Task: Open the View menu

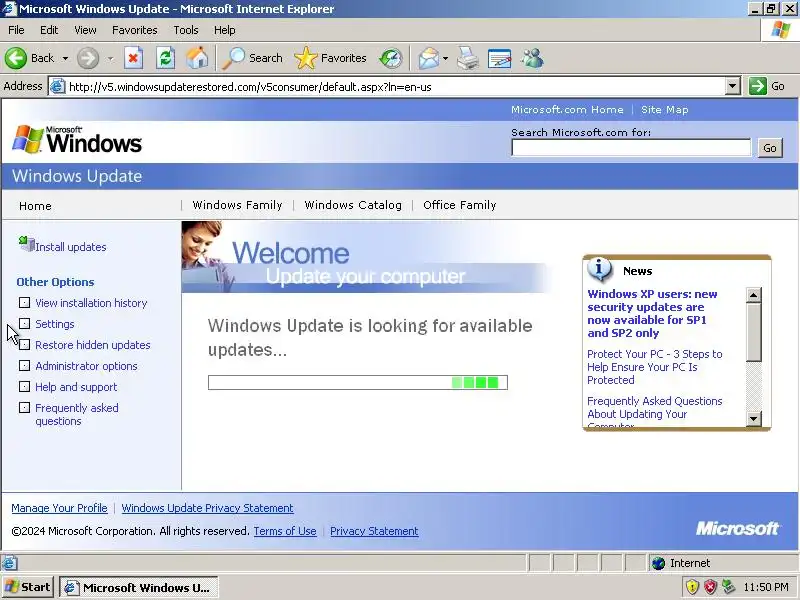Action: click(85, 30)
